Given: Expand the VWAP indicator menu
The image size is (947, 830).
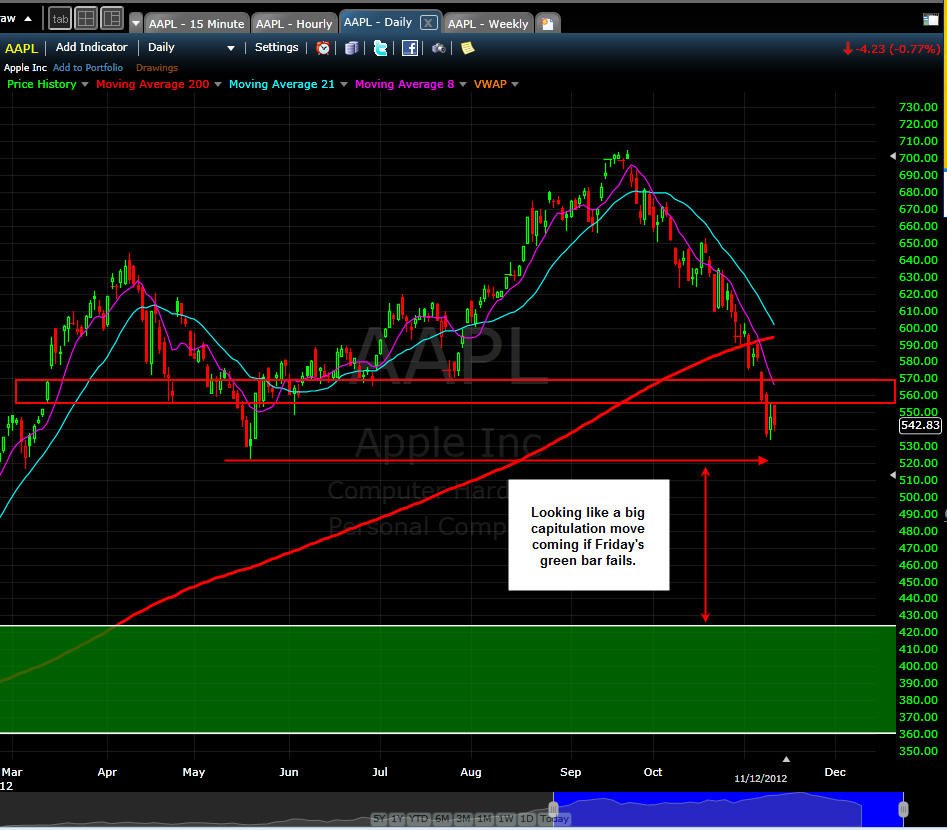Looking at the screenshot, I should click(x=515, y=85).
